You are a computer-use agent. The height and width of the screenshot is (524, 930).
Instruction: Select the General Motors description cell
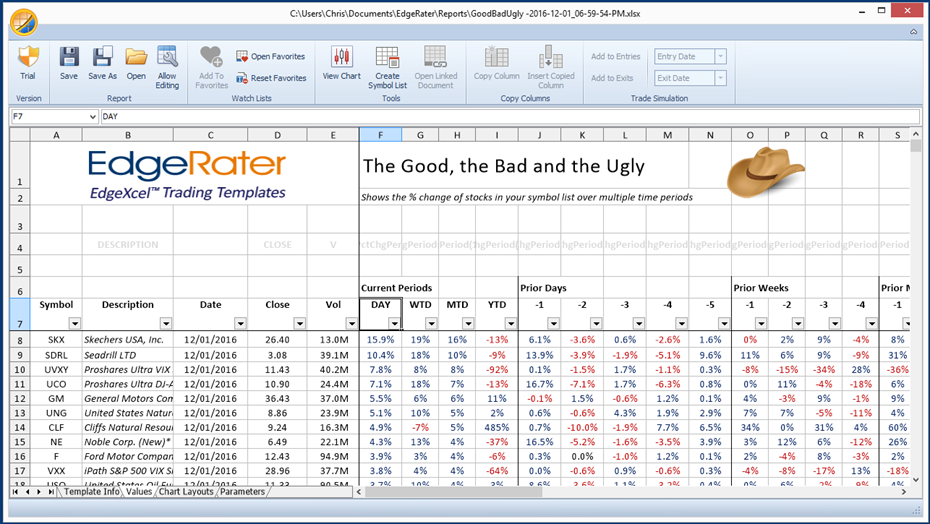click(x=128, y=398)
